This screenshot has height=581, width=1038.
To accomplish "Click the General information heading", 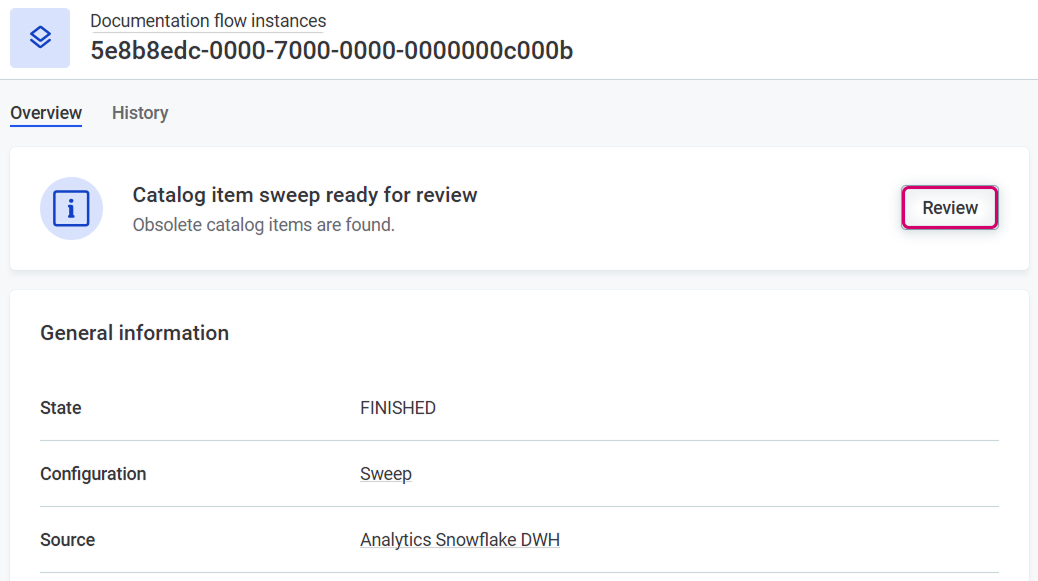I will click(134, 333).
